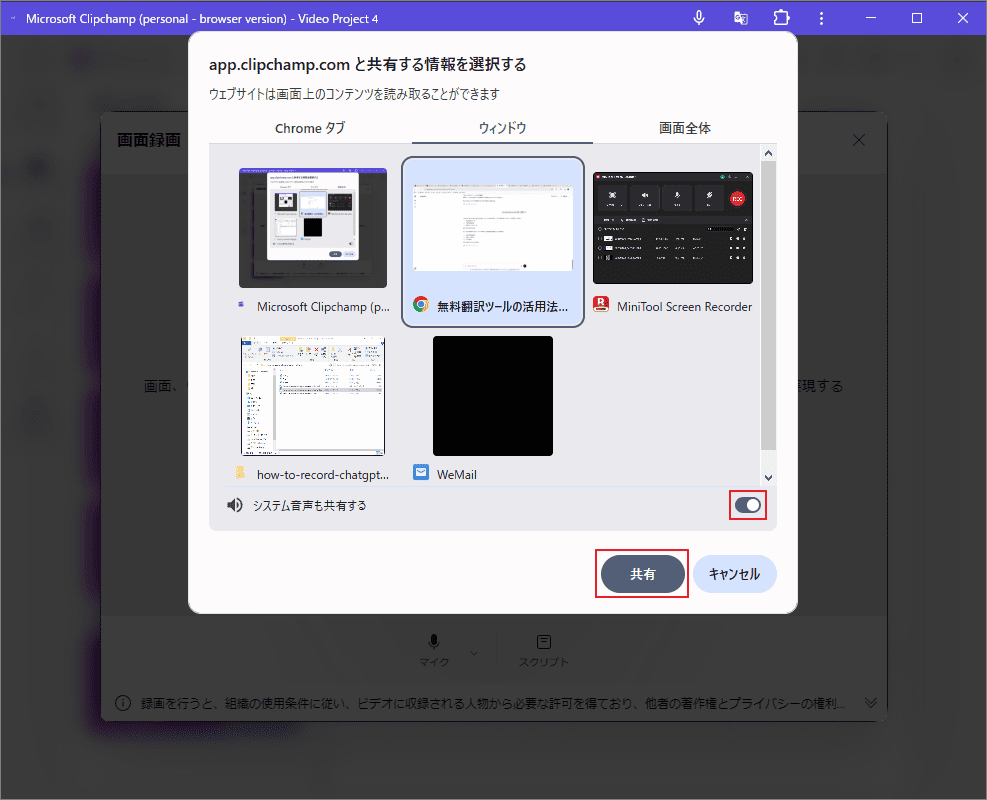This screenshot has height=800, width=987.
Task: Click the スクリプト script icon
Action: (544, 641)
